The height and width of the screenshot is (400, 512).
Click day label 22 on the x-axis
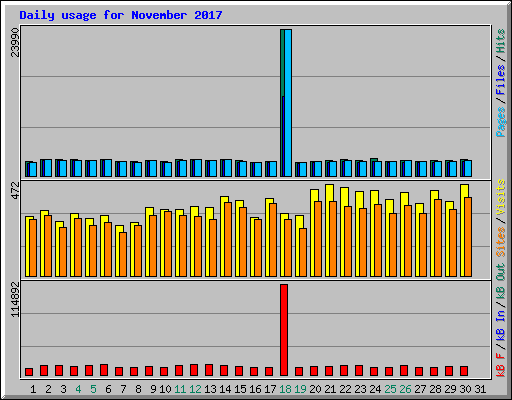[x=345, y=389]
